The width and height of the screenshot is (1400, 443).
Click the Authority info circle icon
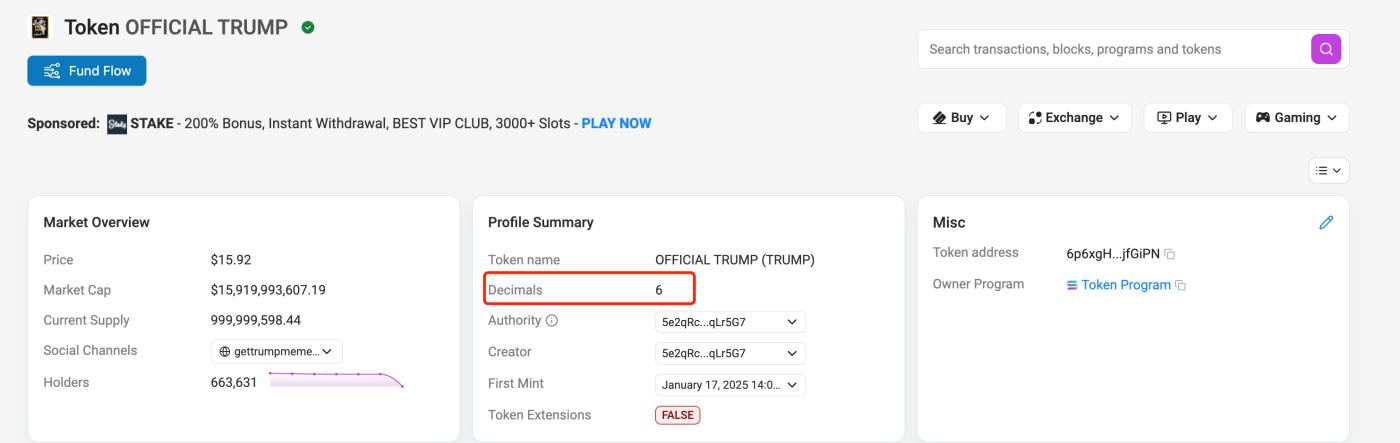pos(552,321)
